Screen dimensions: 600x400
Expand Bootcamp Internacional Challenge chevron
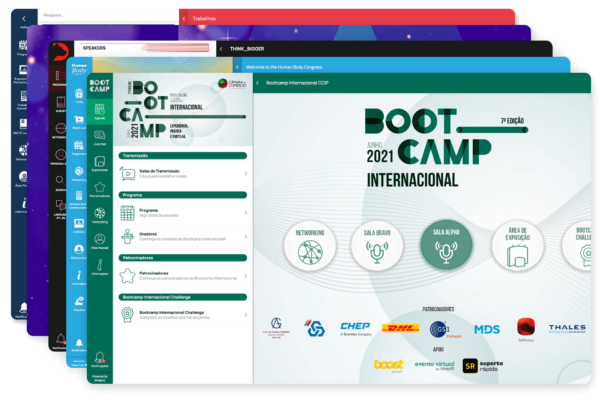coord(245,315)
